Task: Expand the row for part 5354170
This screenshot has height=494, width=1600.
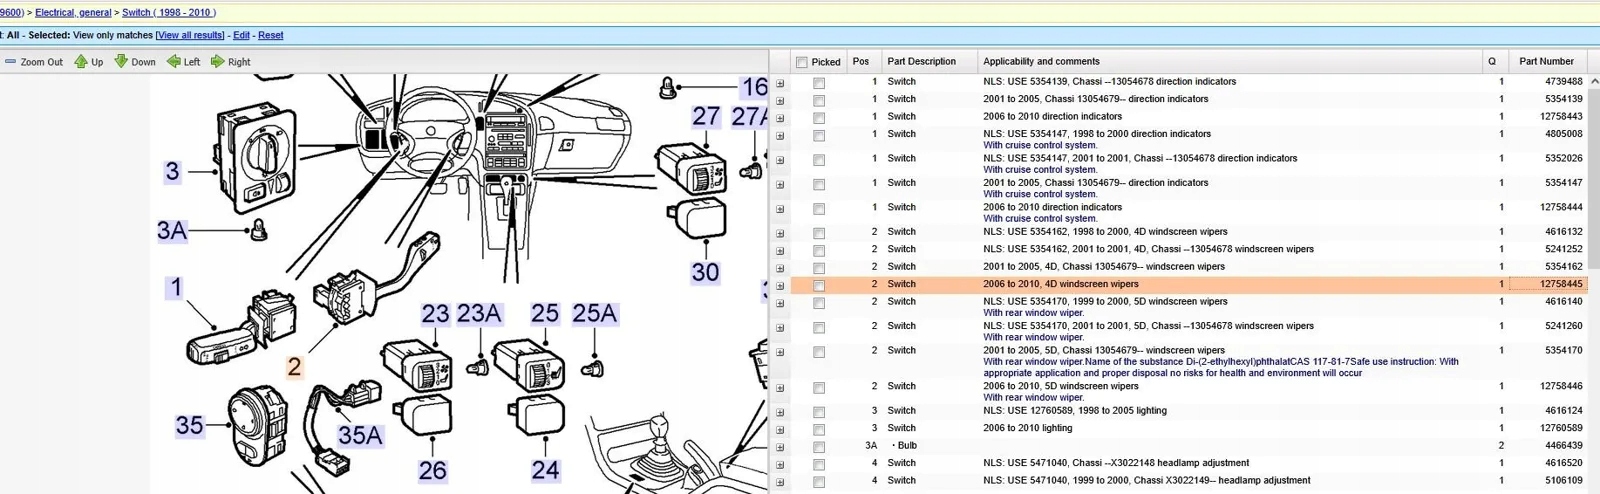Action: coord(780,352)
